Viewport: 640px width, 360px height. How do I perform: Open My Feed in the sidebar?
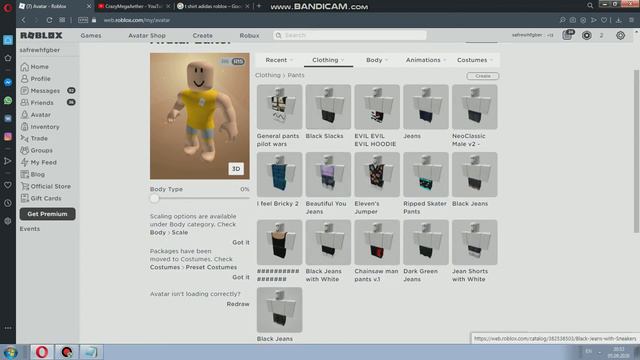[x=39, y=162]
